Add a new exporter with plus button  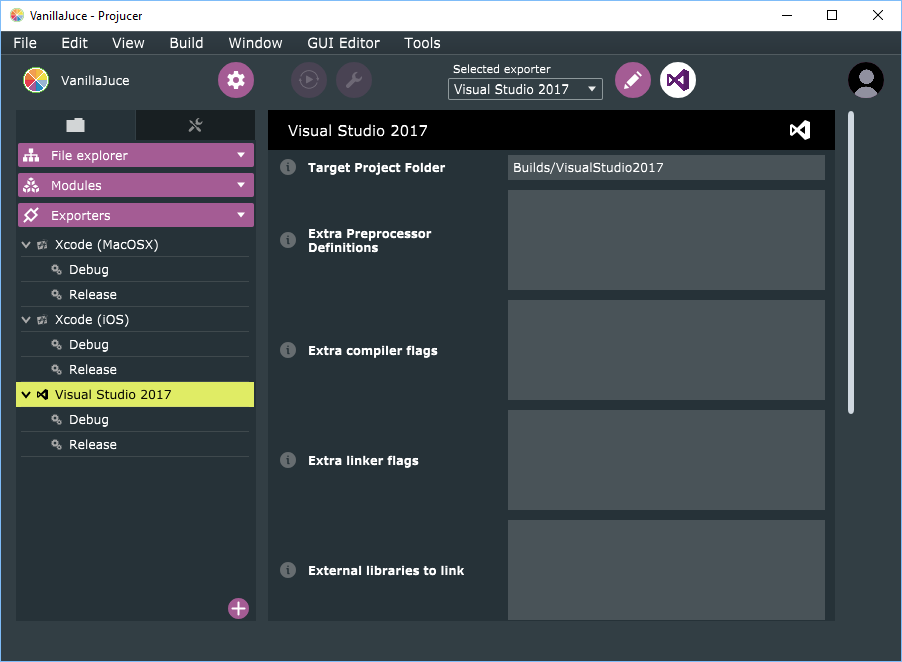point(238,608)
